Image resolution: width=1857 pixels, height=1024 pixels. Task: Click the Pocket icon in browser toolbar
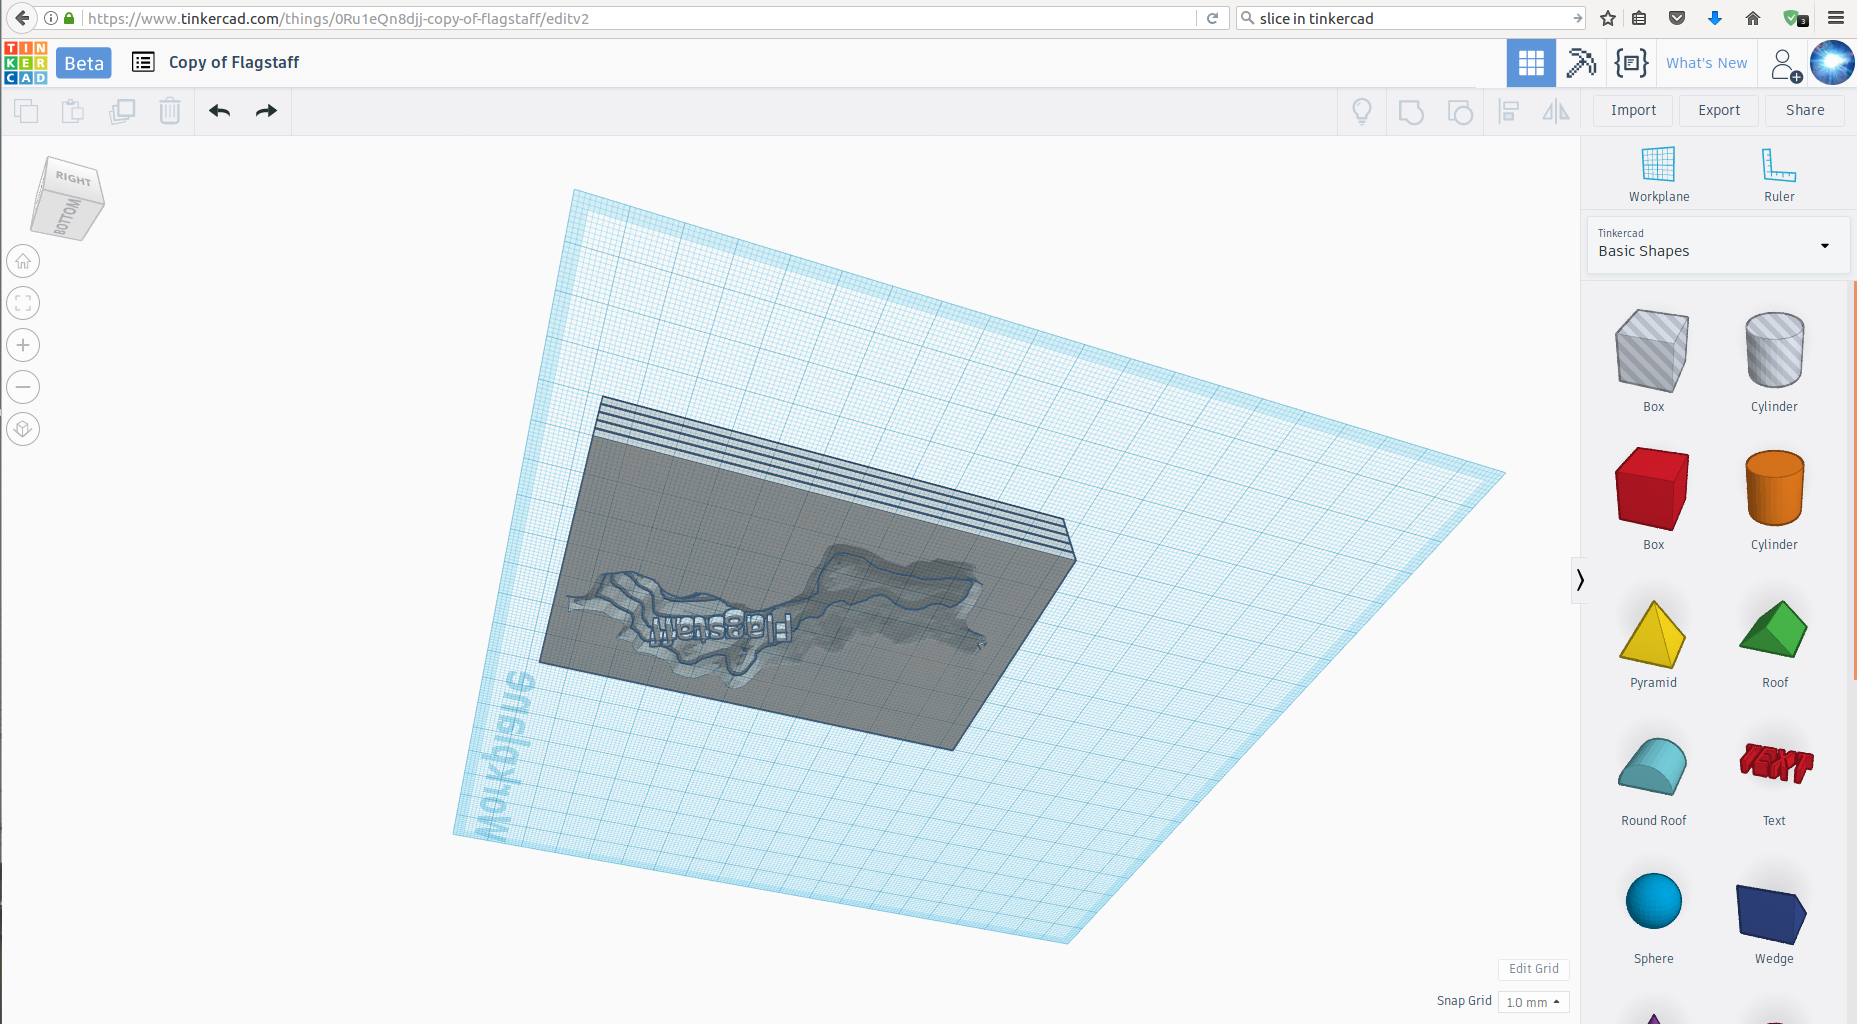(1677, 18)
